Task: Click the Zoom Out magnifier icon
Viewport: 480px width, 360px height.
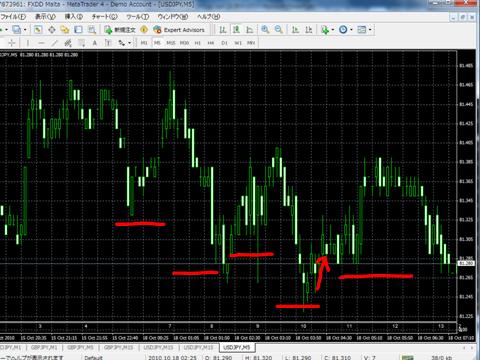Action: pos(279,30)
